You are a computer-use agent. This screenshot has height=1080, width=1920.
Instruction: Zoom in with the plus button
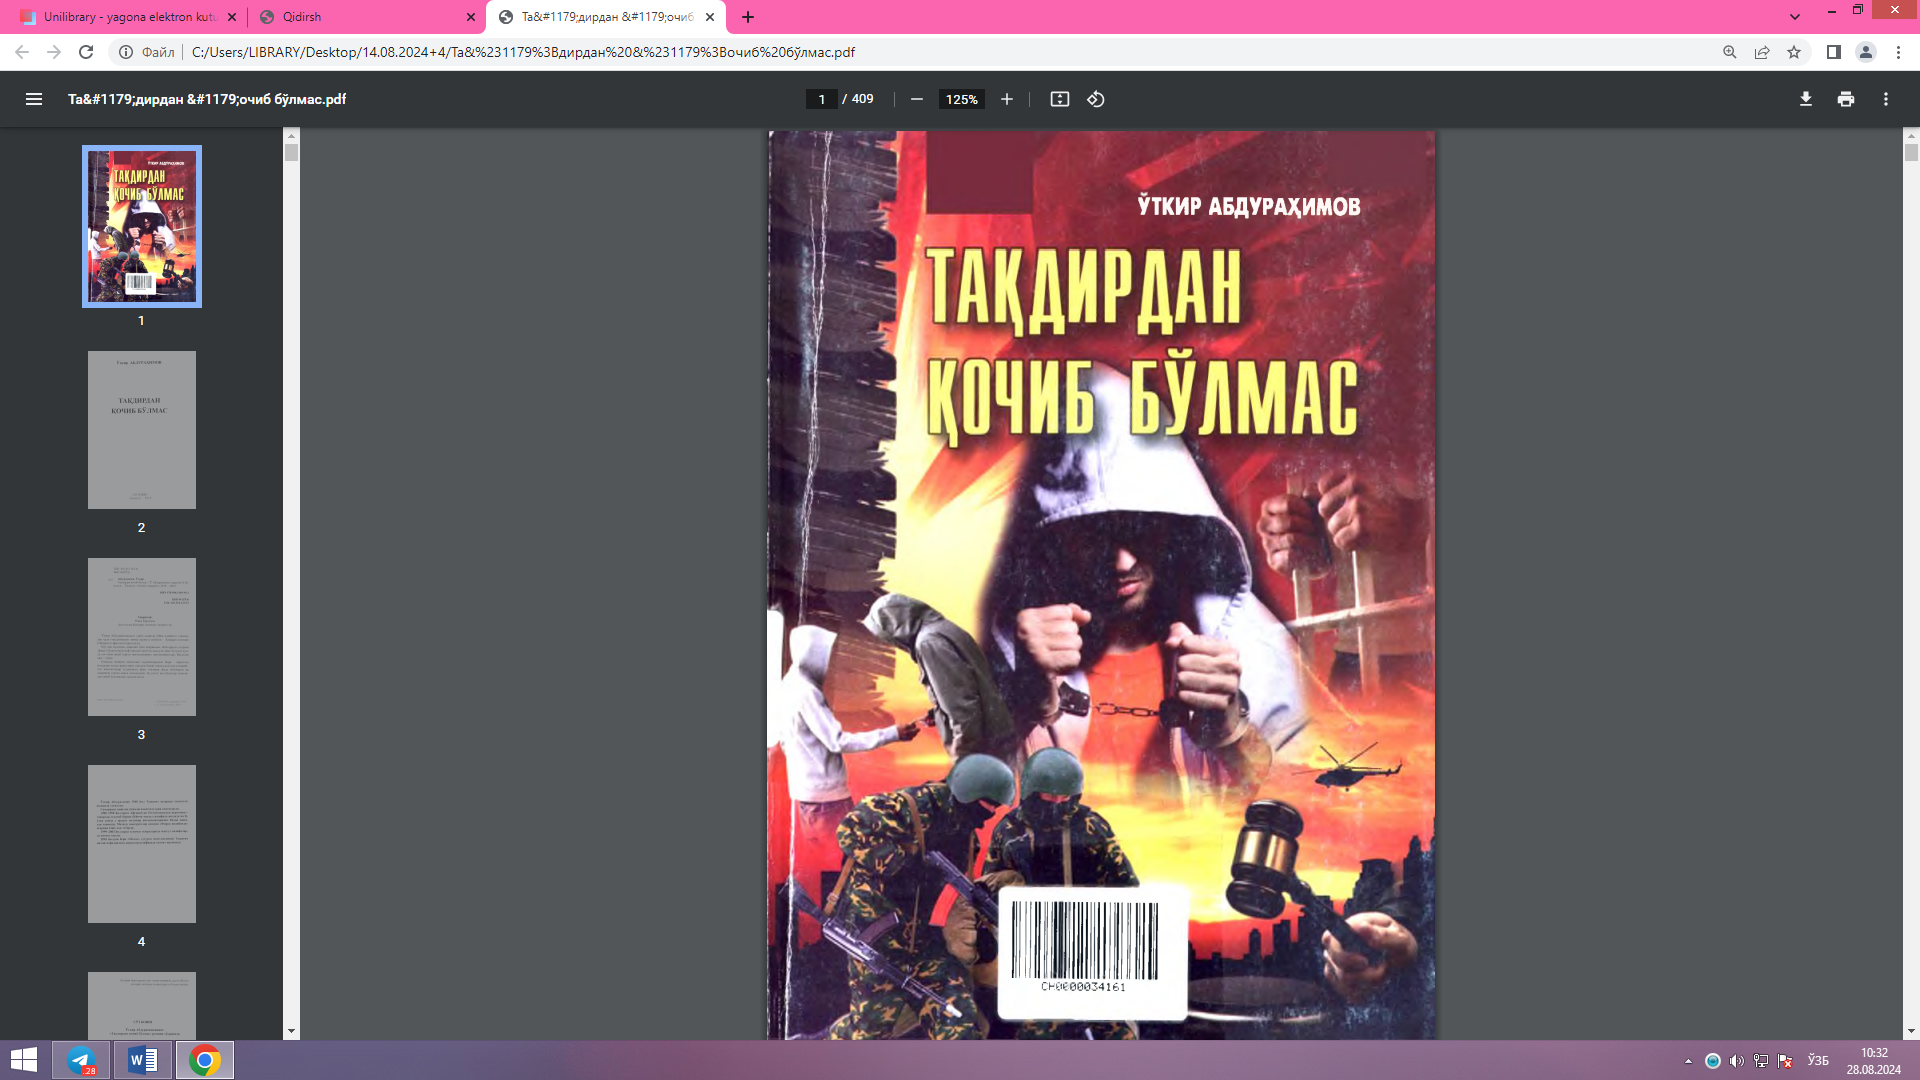(x=1007, y=99)
